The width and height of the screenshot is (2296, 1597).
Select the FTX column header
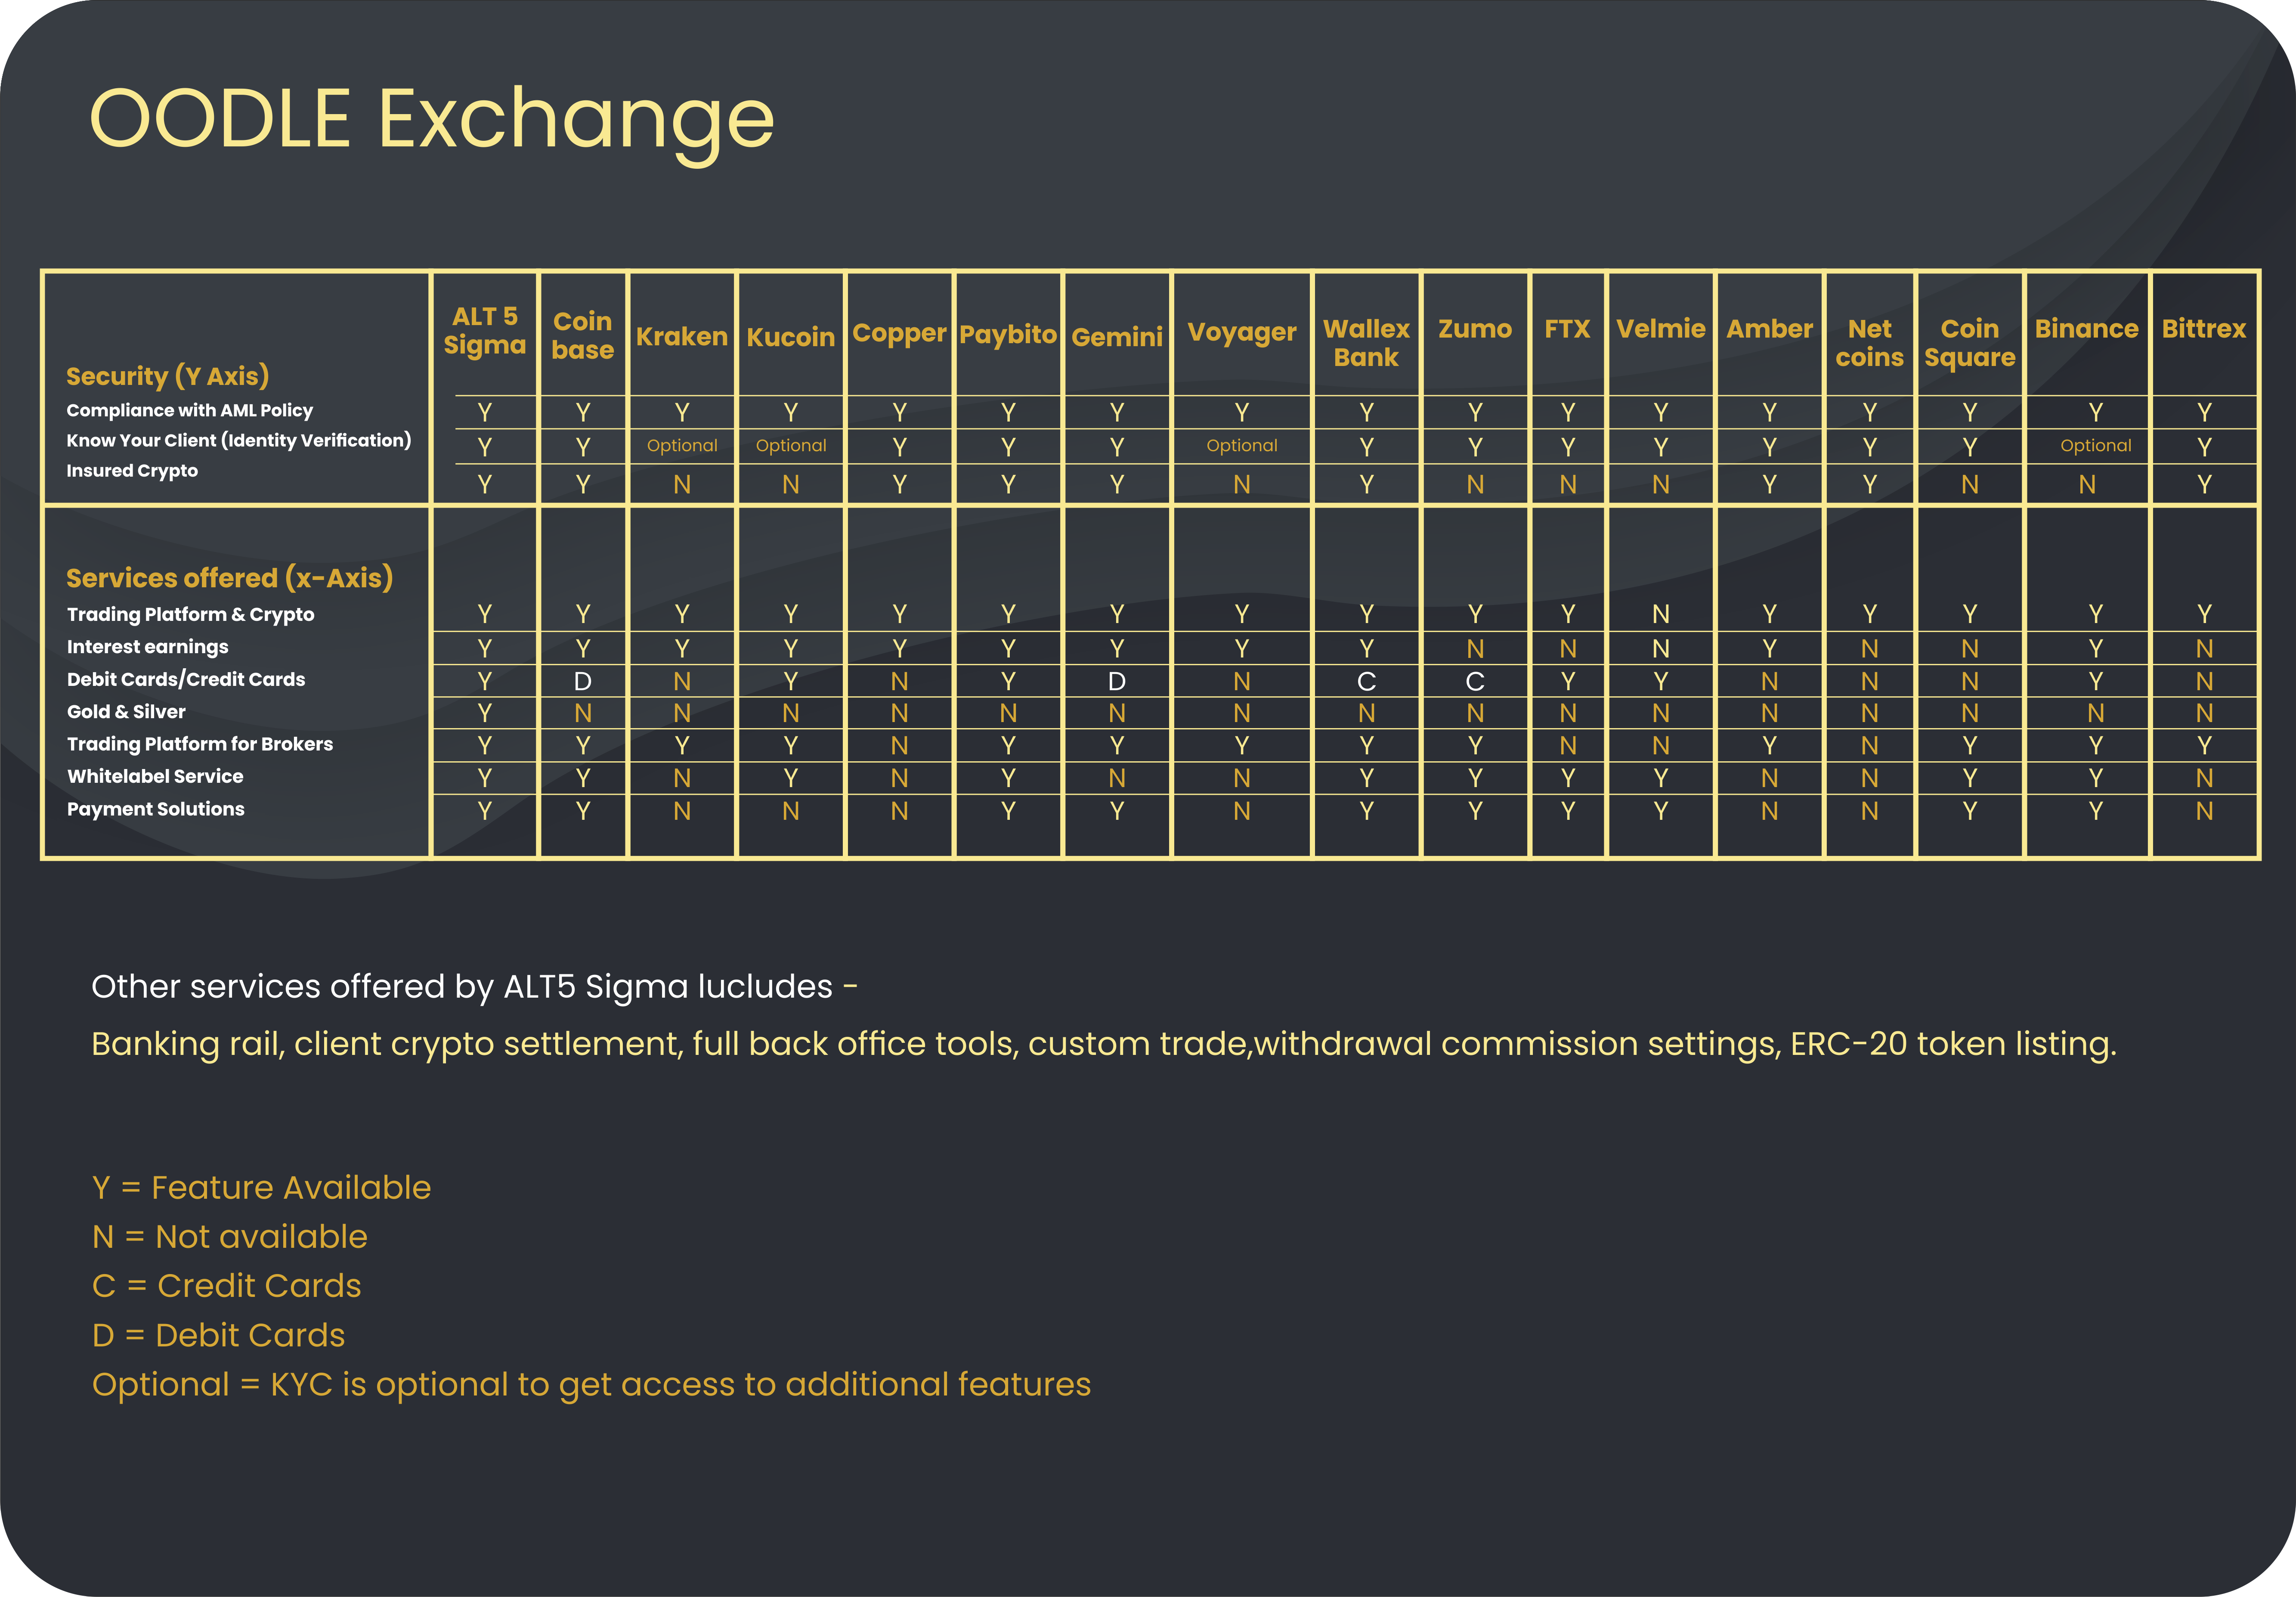(1567, 329)
